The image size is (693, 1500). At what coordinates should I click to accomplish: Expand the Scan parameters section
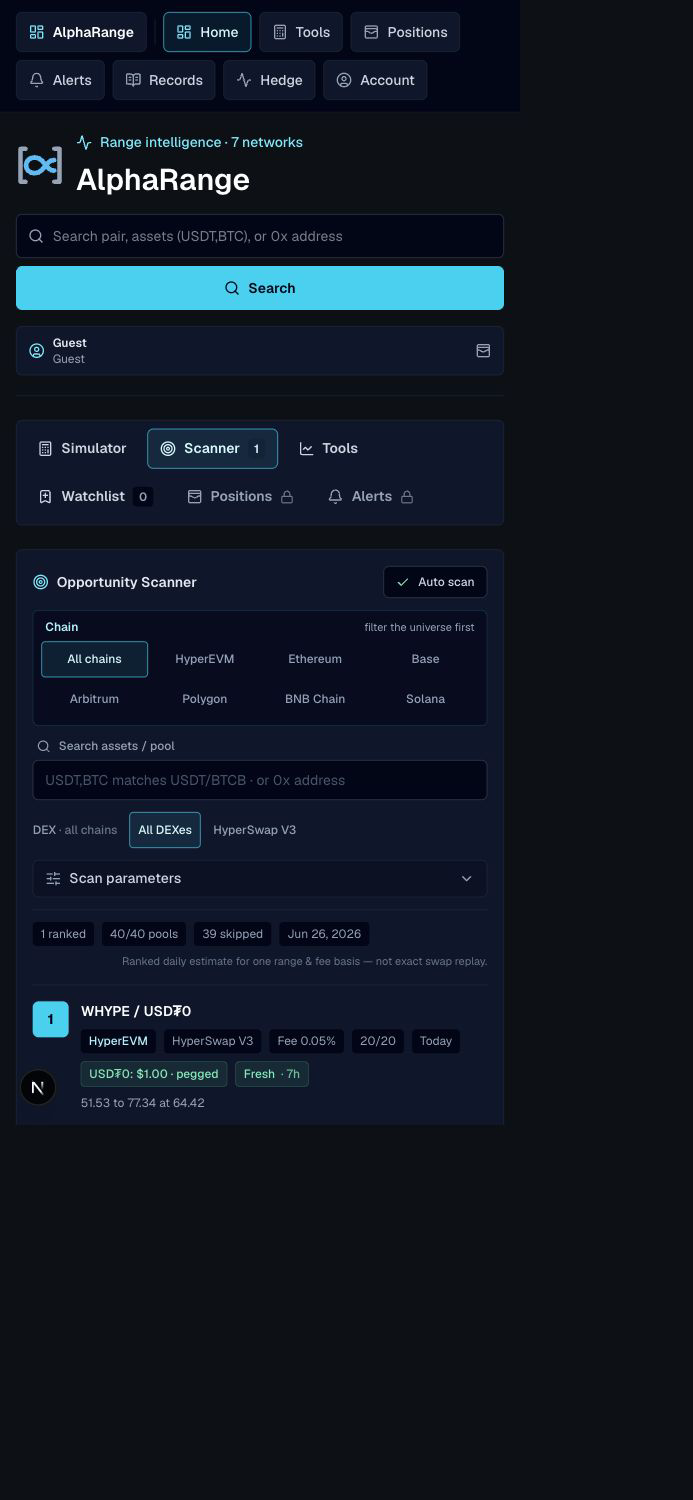[x=260, y=878]
